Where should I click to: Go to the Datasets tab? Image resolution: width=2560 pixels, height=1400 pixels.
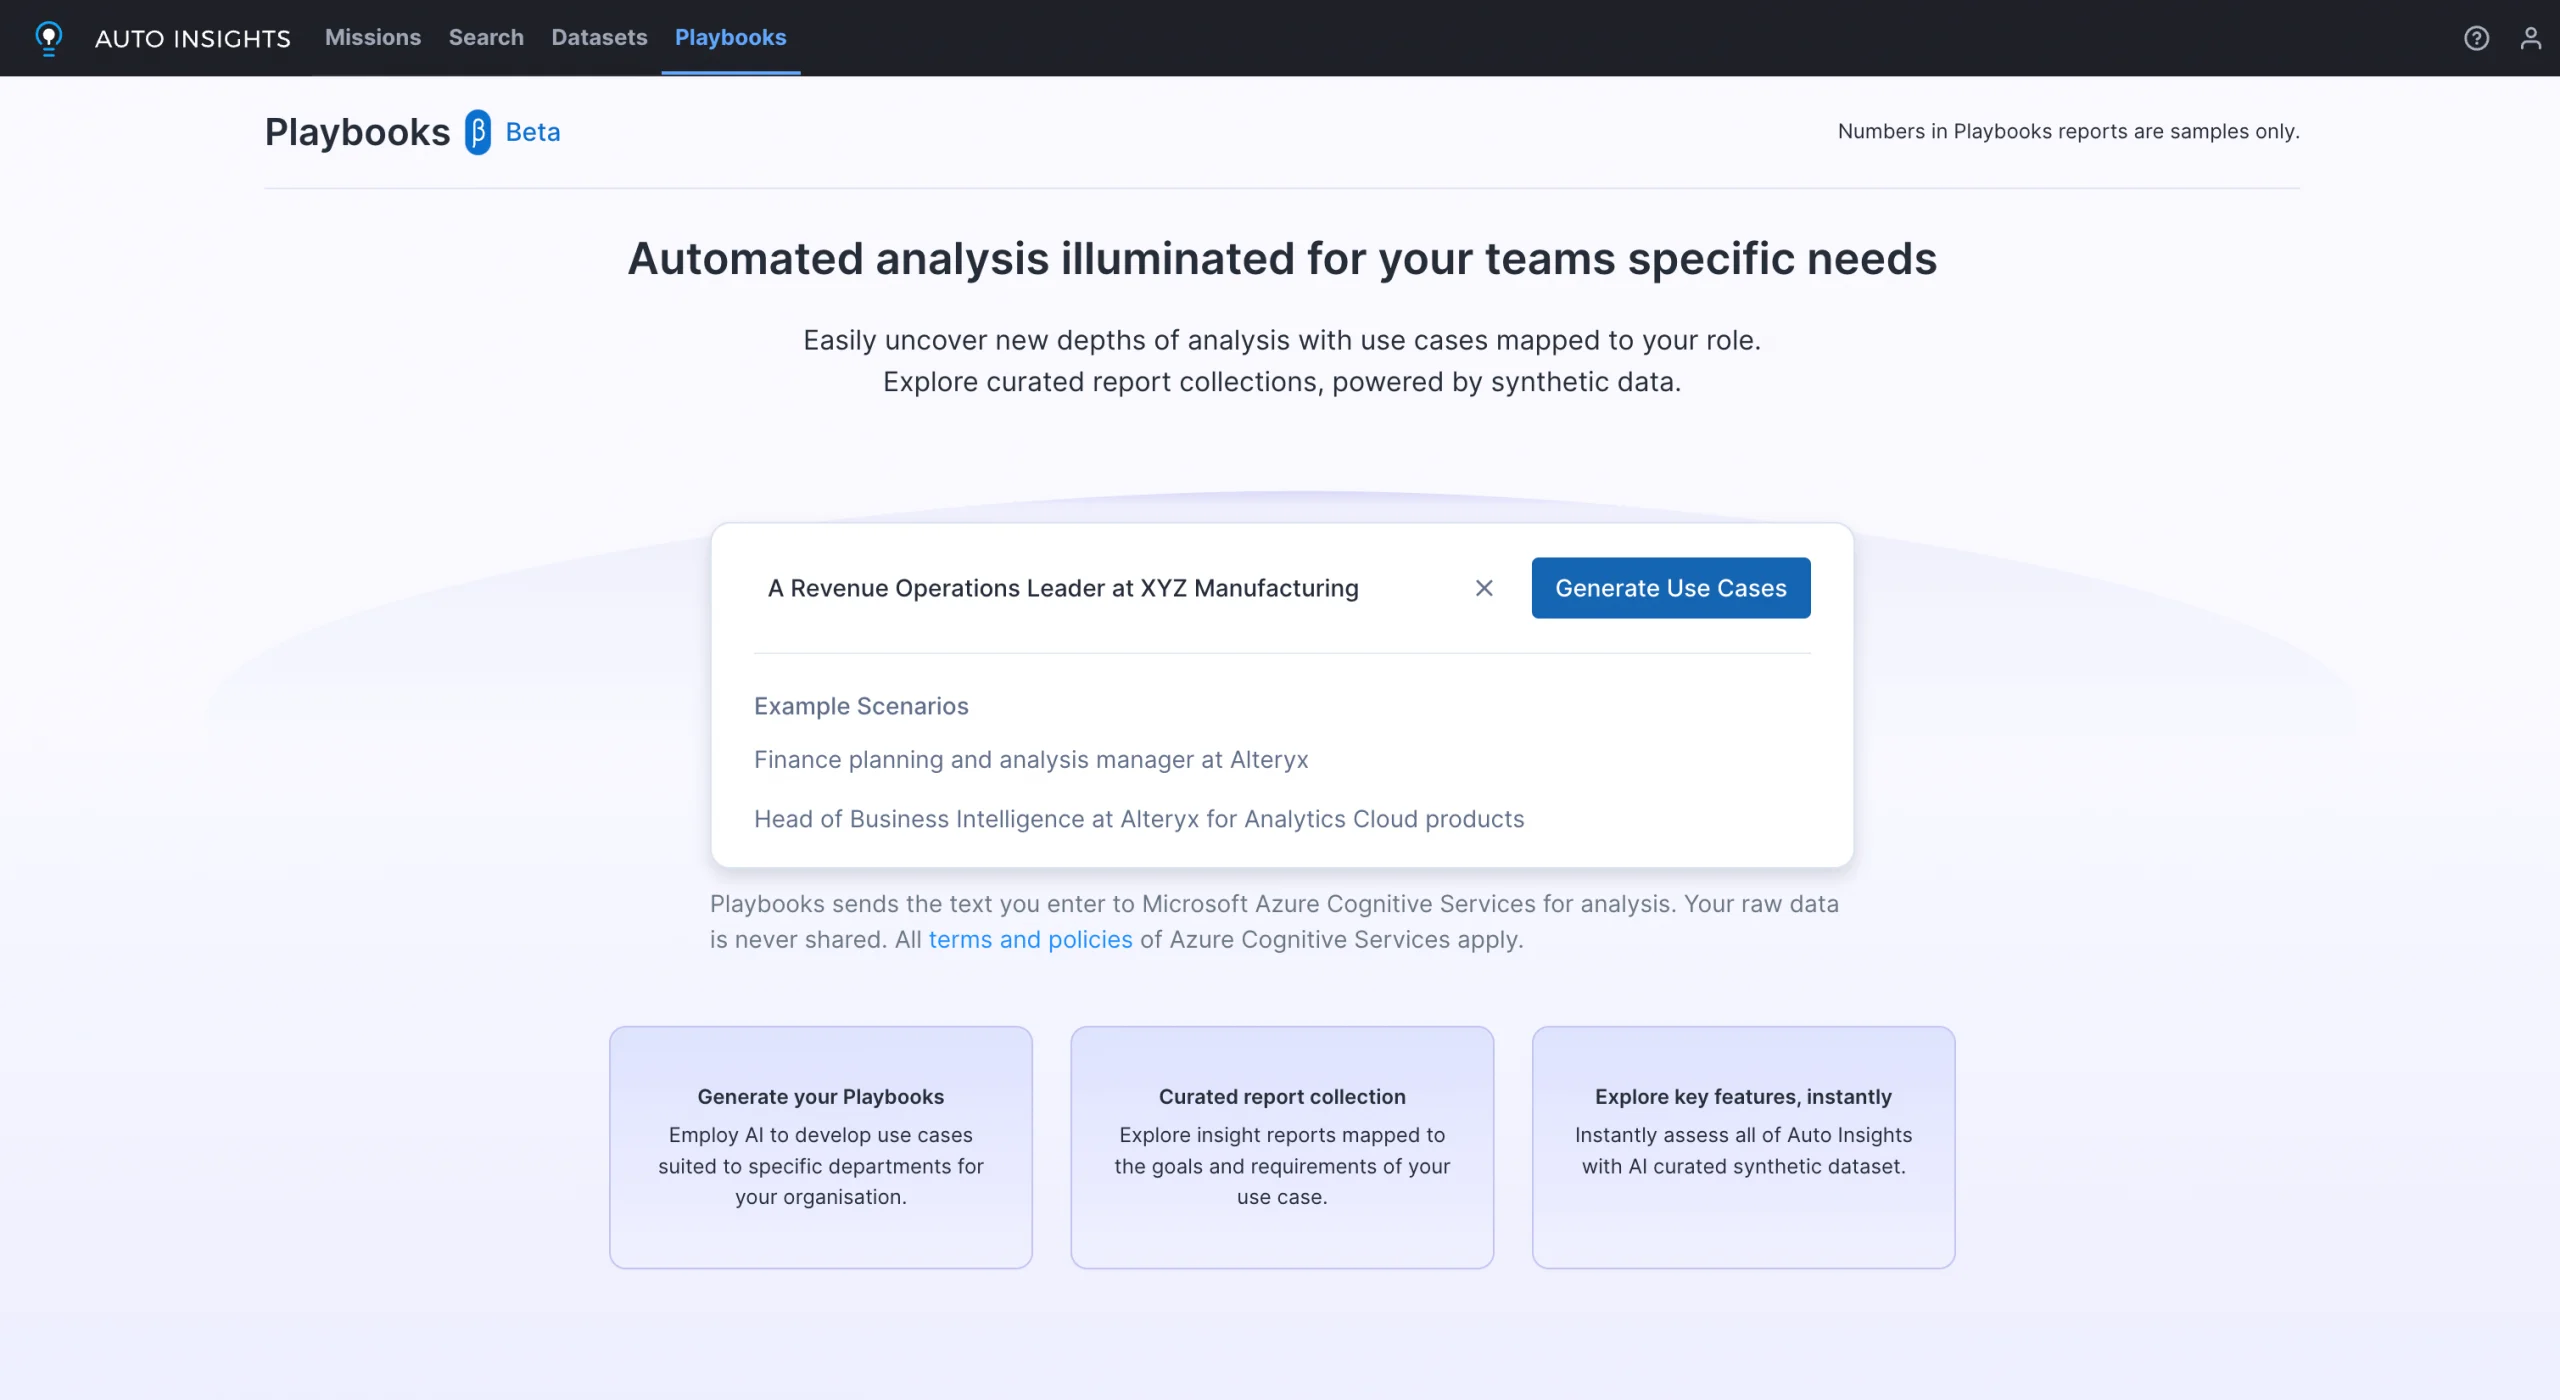coord(599,38)
